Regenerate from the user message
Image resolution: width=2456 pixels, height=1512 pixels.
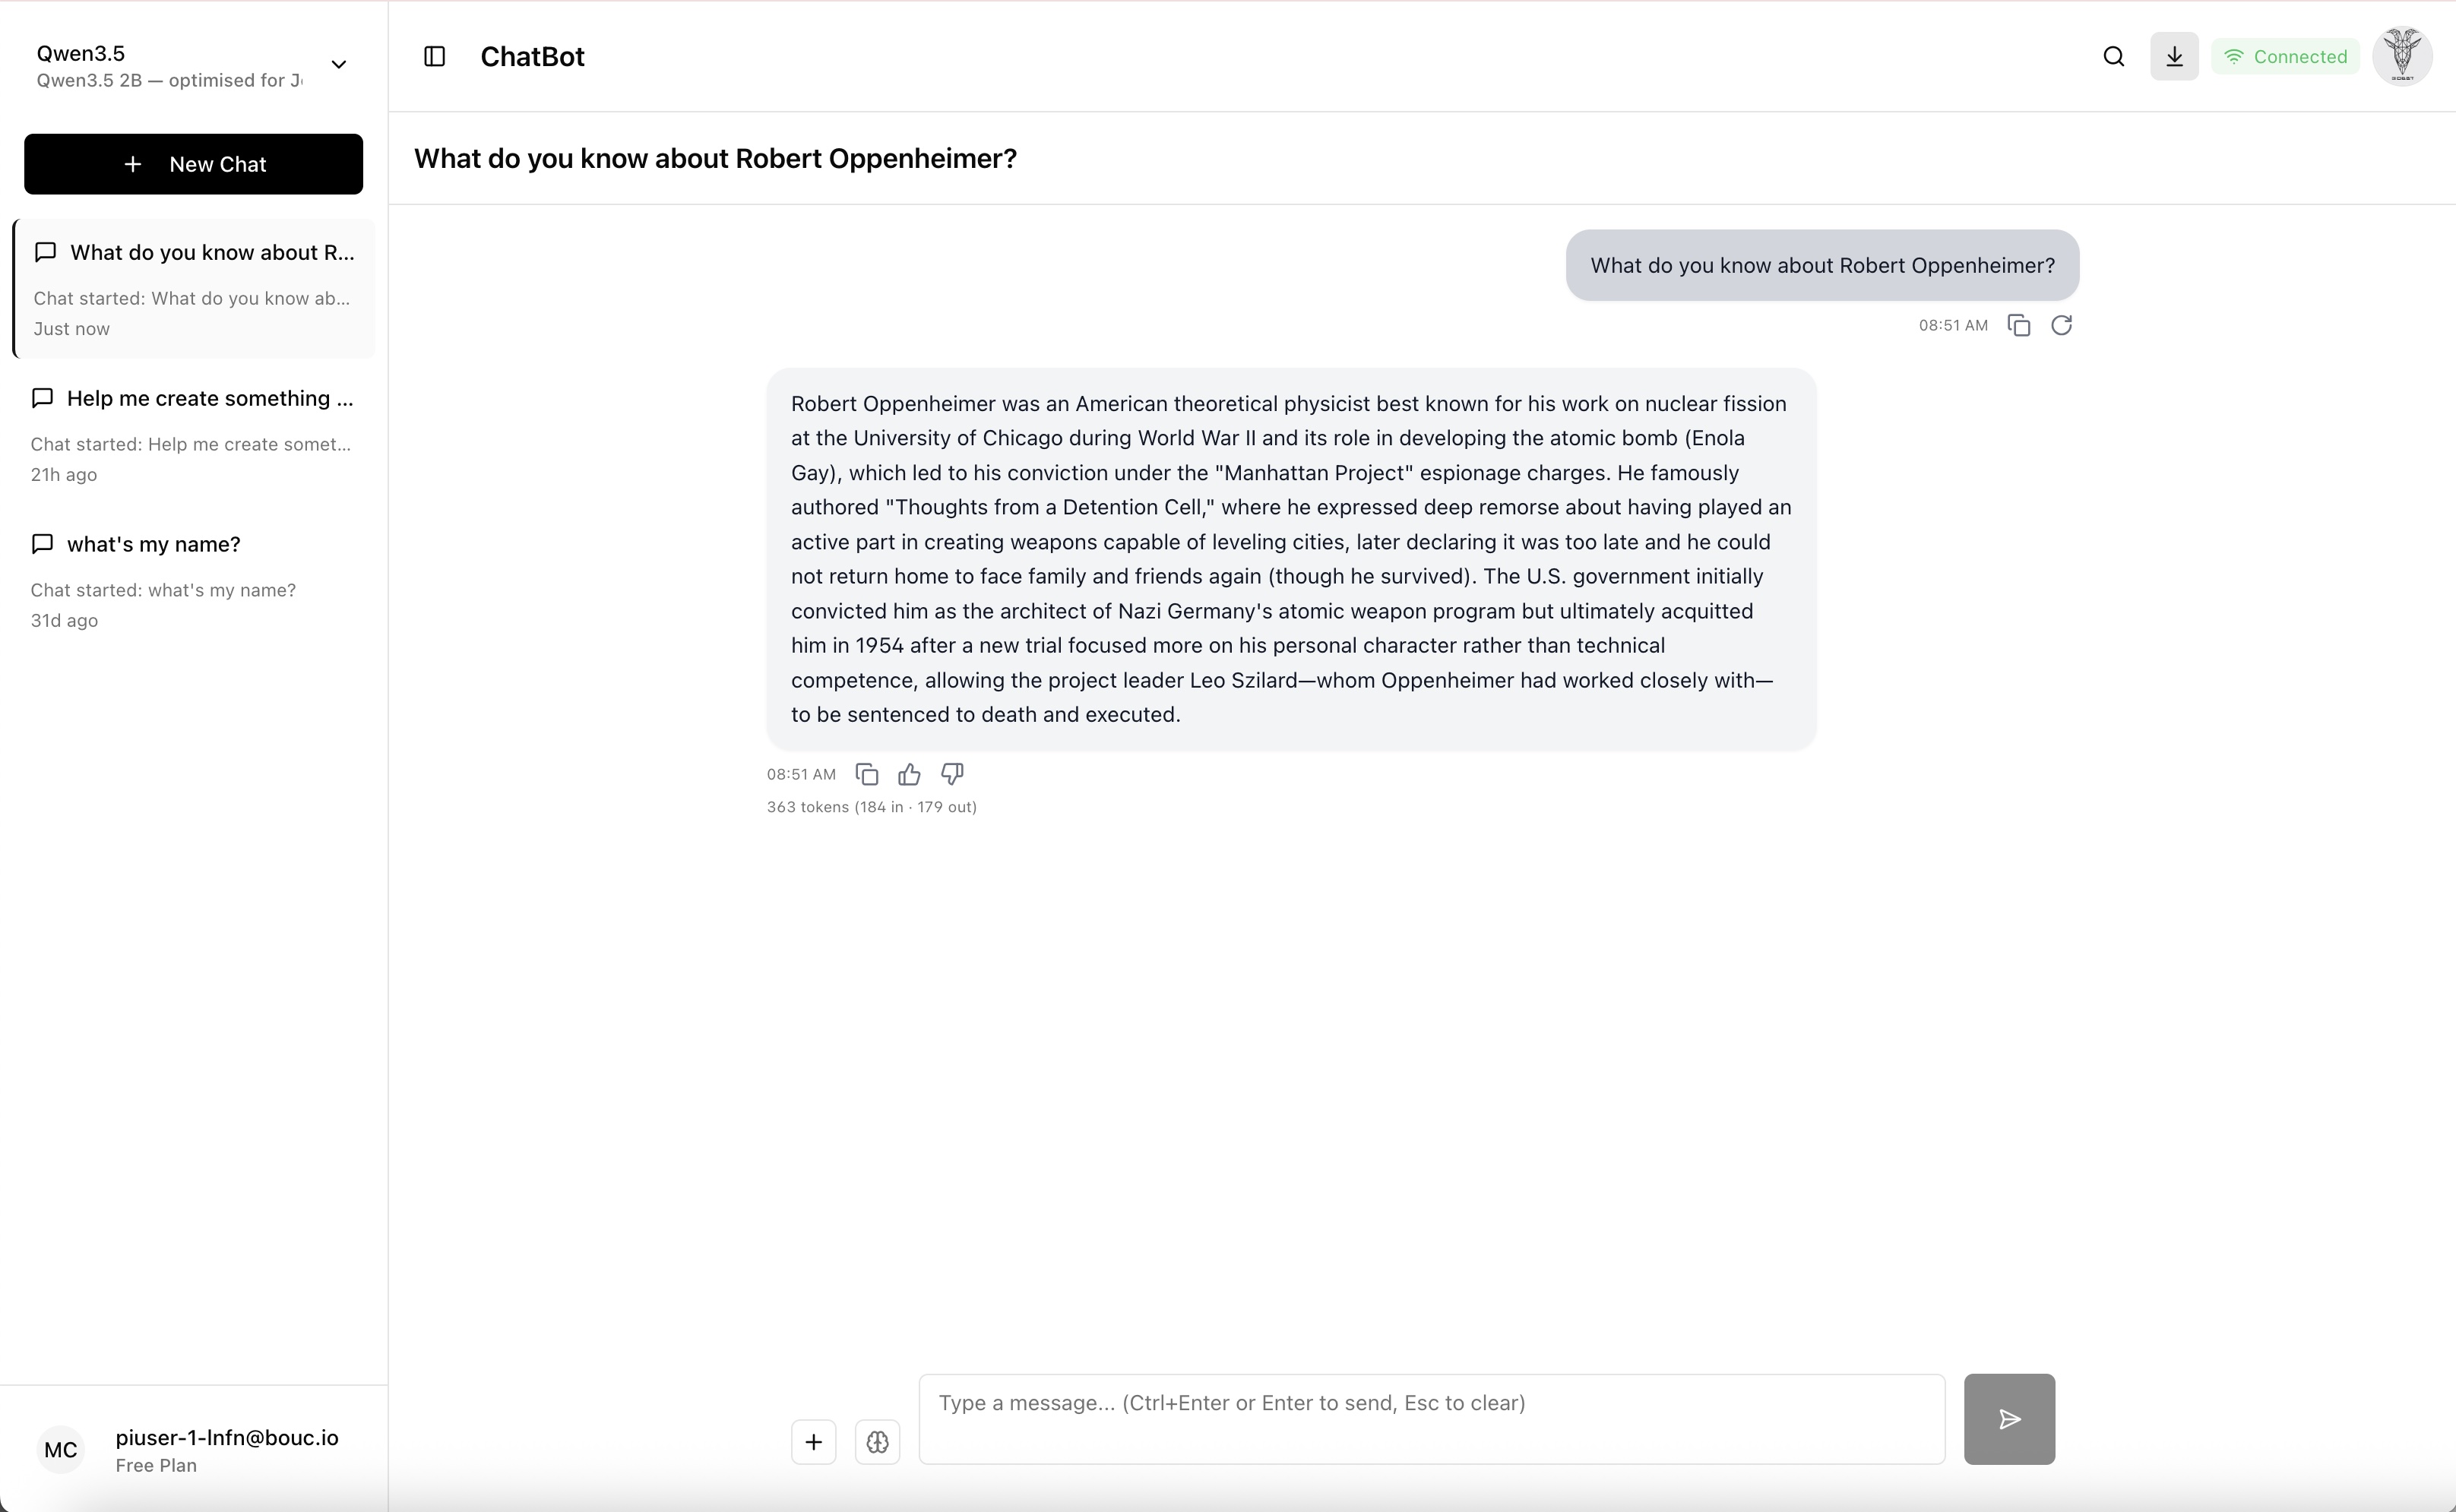pyautogui.click(x=2061, y=325)
